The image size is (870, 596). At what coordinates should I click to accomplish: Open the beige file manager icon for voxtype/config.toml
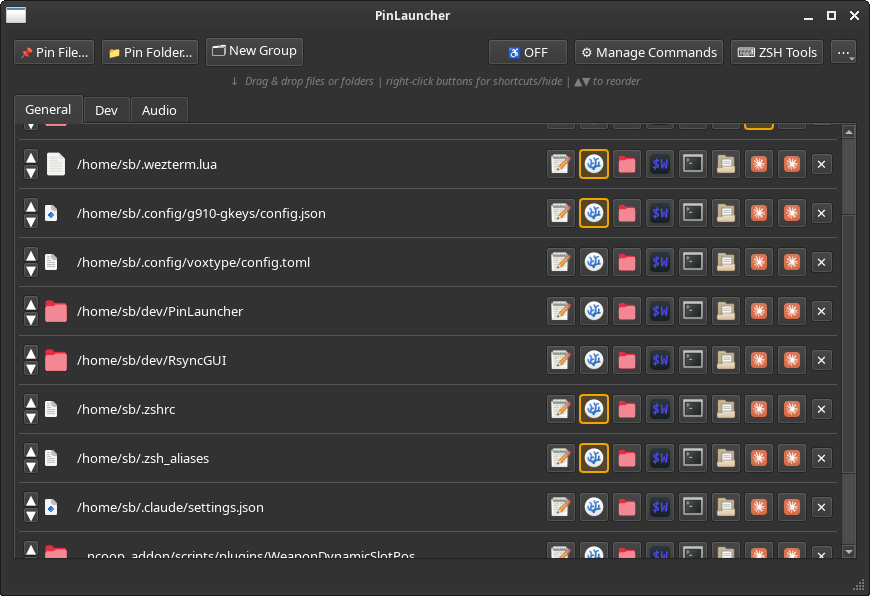coord(726,262)
